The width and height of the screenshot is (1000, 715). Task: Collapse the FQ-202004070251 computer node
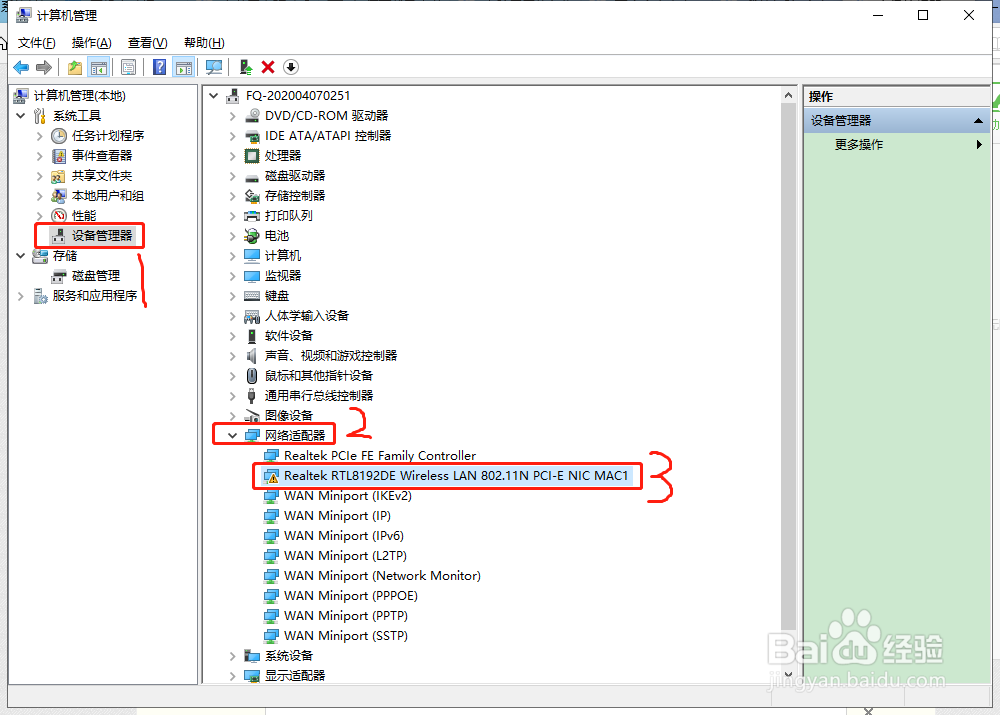pyautogui.click(x=214, y=96)
